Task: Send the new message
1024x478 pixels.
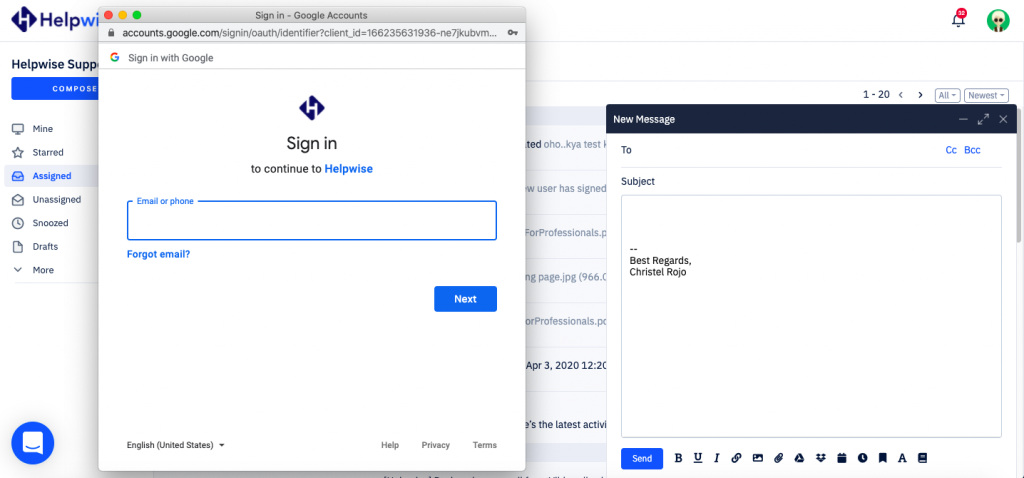Action: click(x=642, y=458)
